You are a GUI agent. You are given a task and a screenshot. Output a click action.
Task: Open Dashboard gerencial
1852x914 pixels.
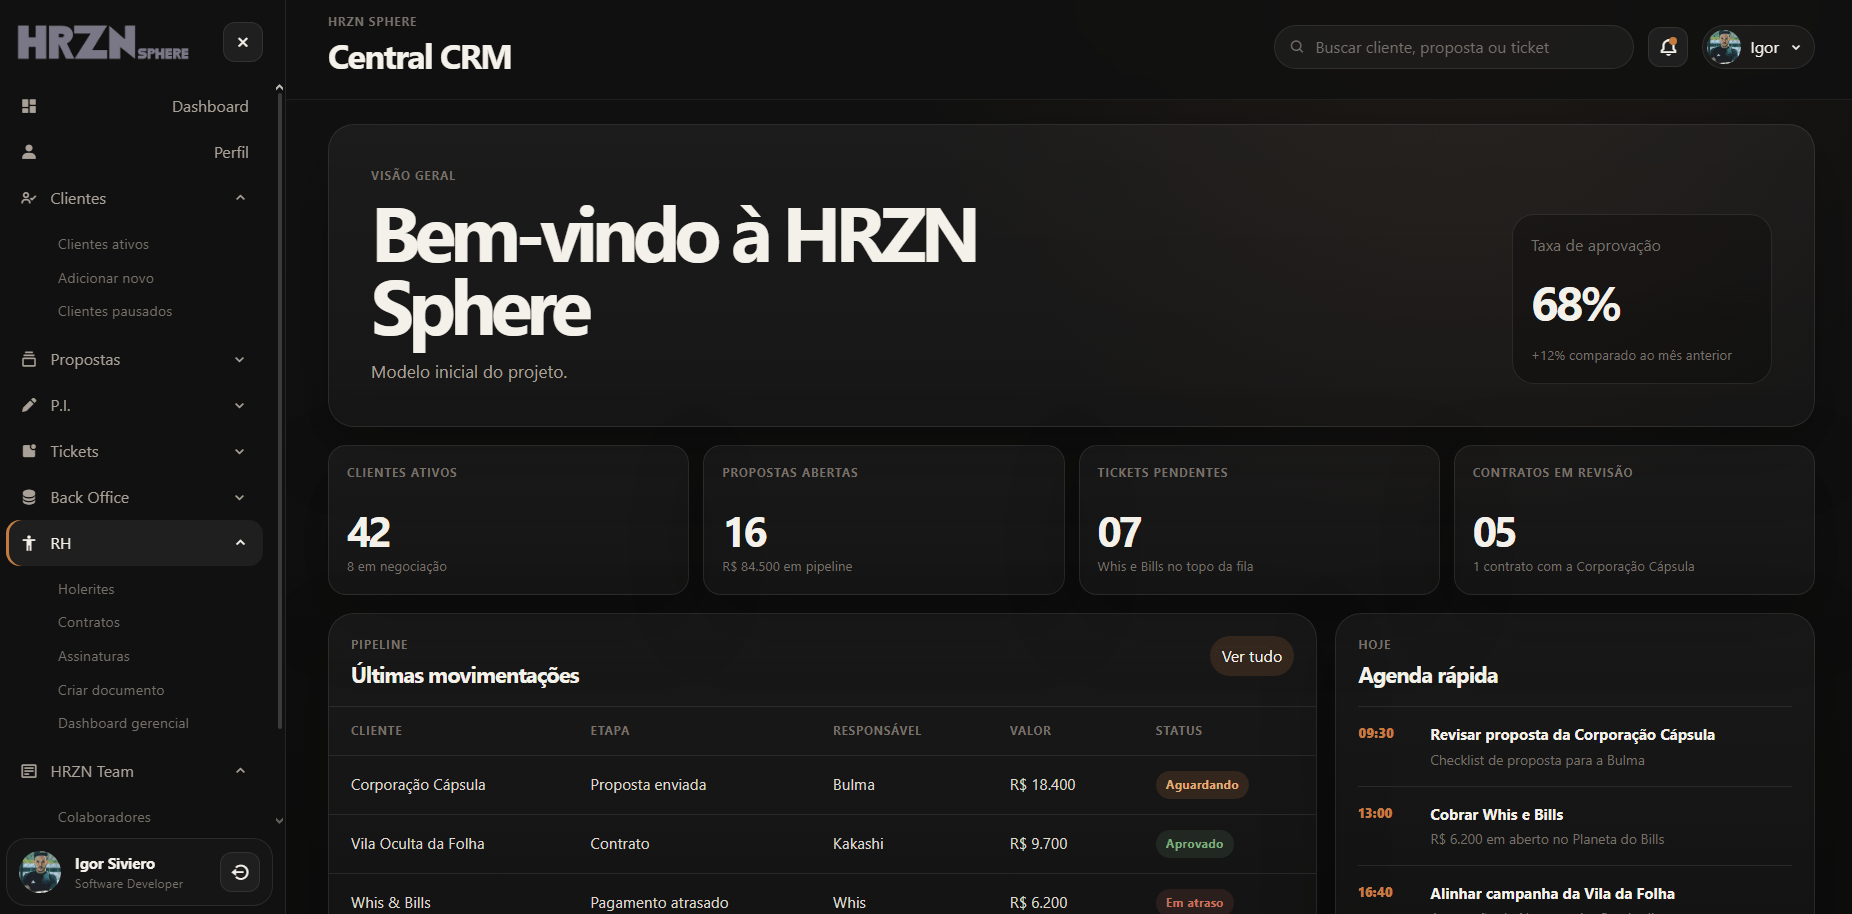[123, 723]
